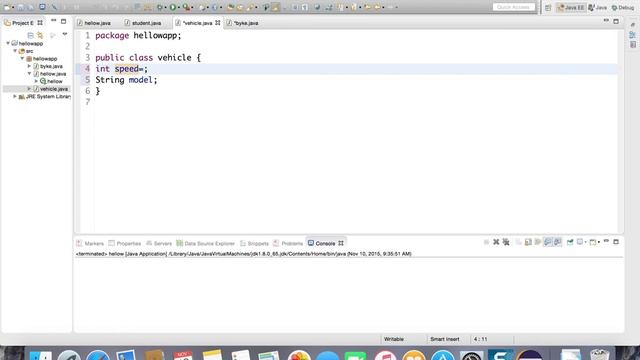Open the Problems tab
640x360 pixels.
coord(288,243)
